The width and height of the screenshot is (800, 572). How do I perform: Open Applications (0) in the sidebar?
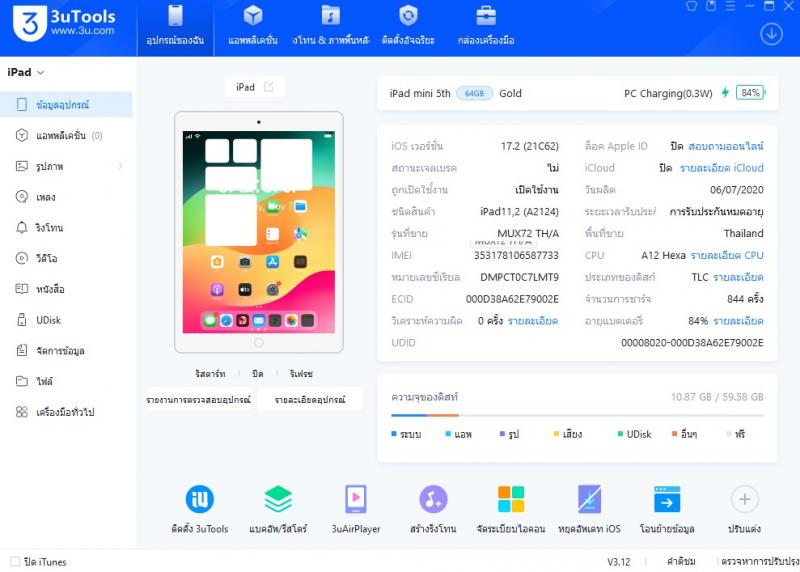pyautogui.click(x=66, y=136)
